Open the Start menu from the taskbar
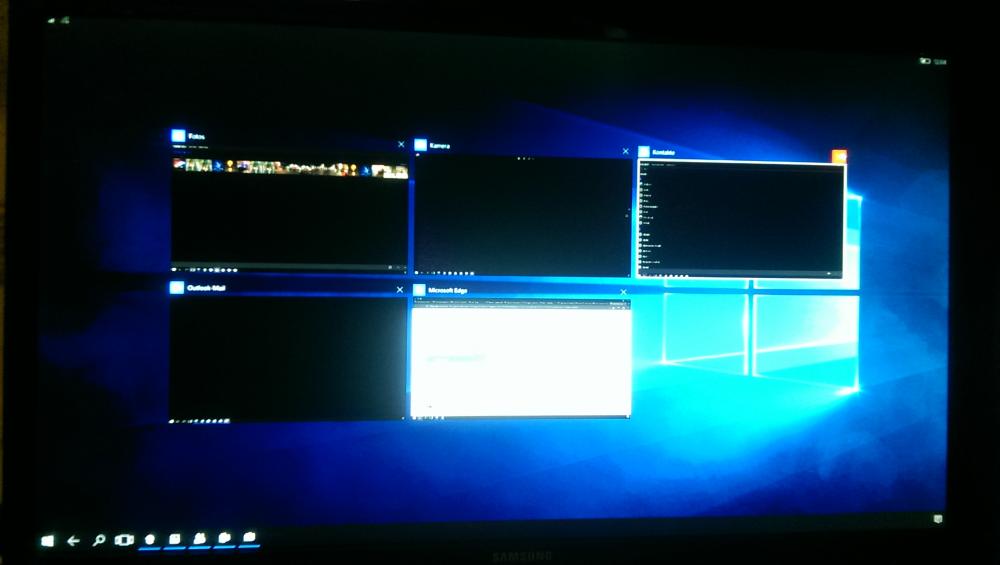 pos(47,540)
